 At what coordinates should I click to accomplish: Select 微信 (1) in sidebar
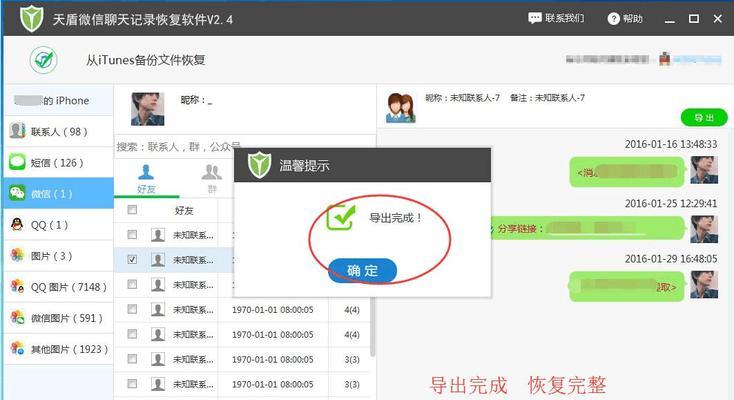[x=59, y=193]
